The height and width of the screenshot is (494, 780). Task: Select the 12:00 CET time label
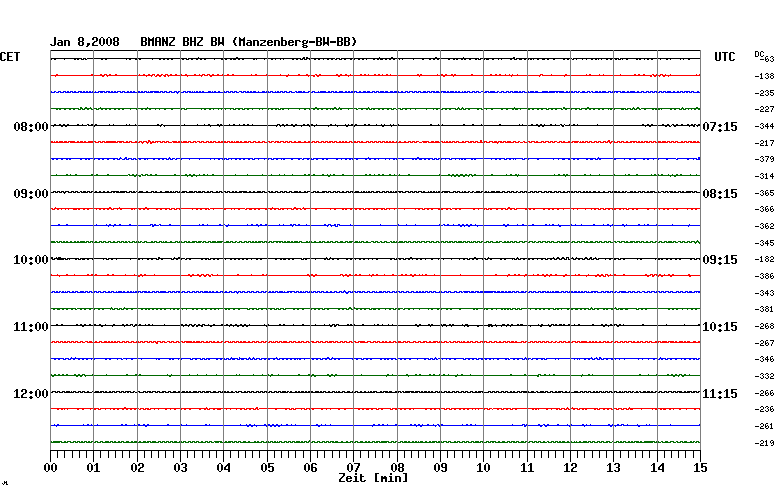31,394
